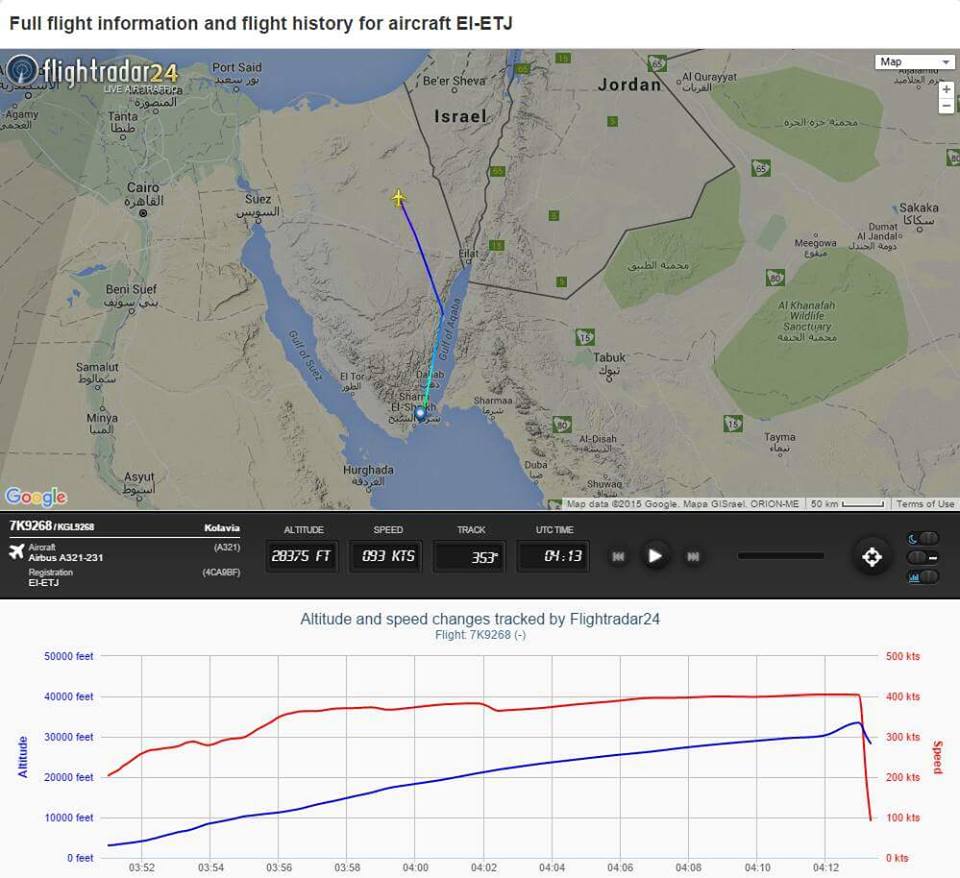Click the center-on-aircraft crosshair button
The image size is (960, 878).
tap(871, 557)
